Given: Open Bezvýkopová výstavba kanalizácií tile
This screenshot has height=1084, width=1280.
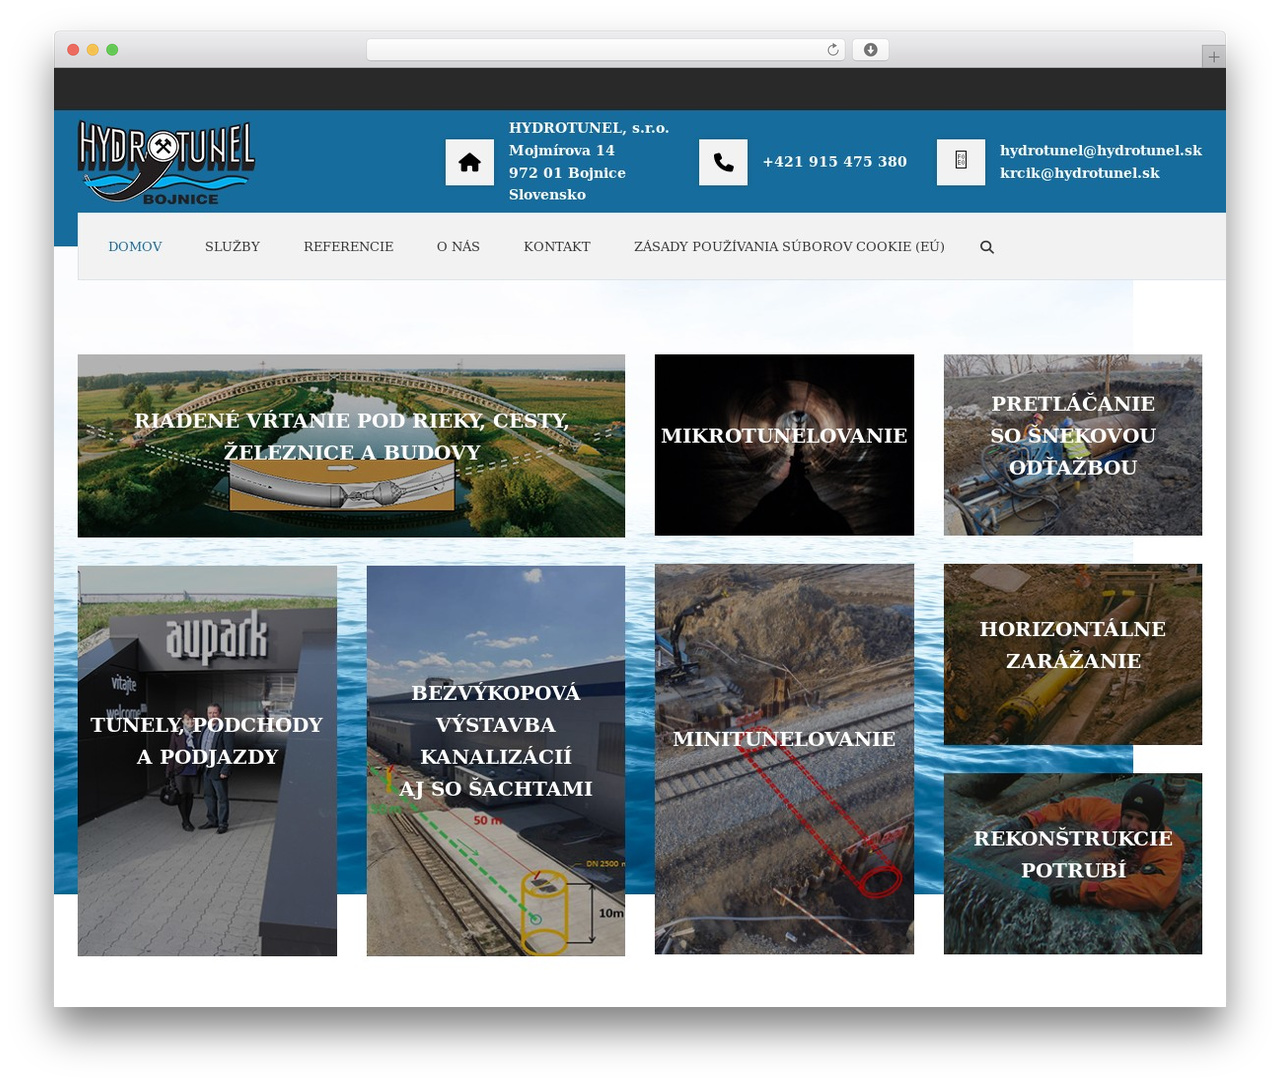Looking at the screenshot, I should (x=496, y=761).
